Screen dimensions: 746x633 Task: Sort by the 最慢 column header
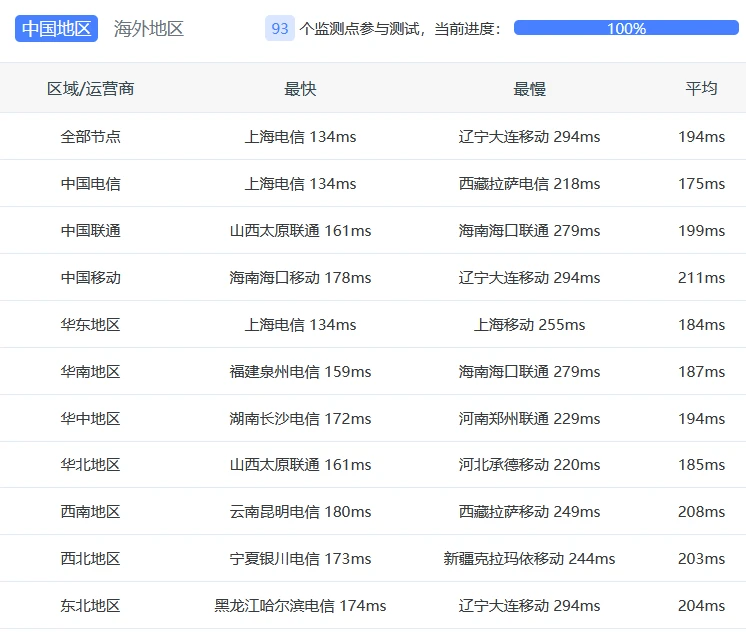click(529, 89)
